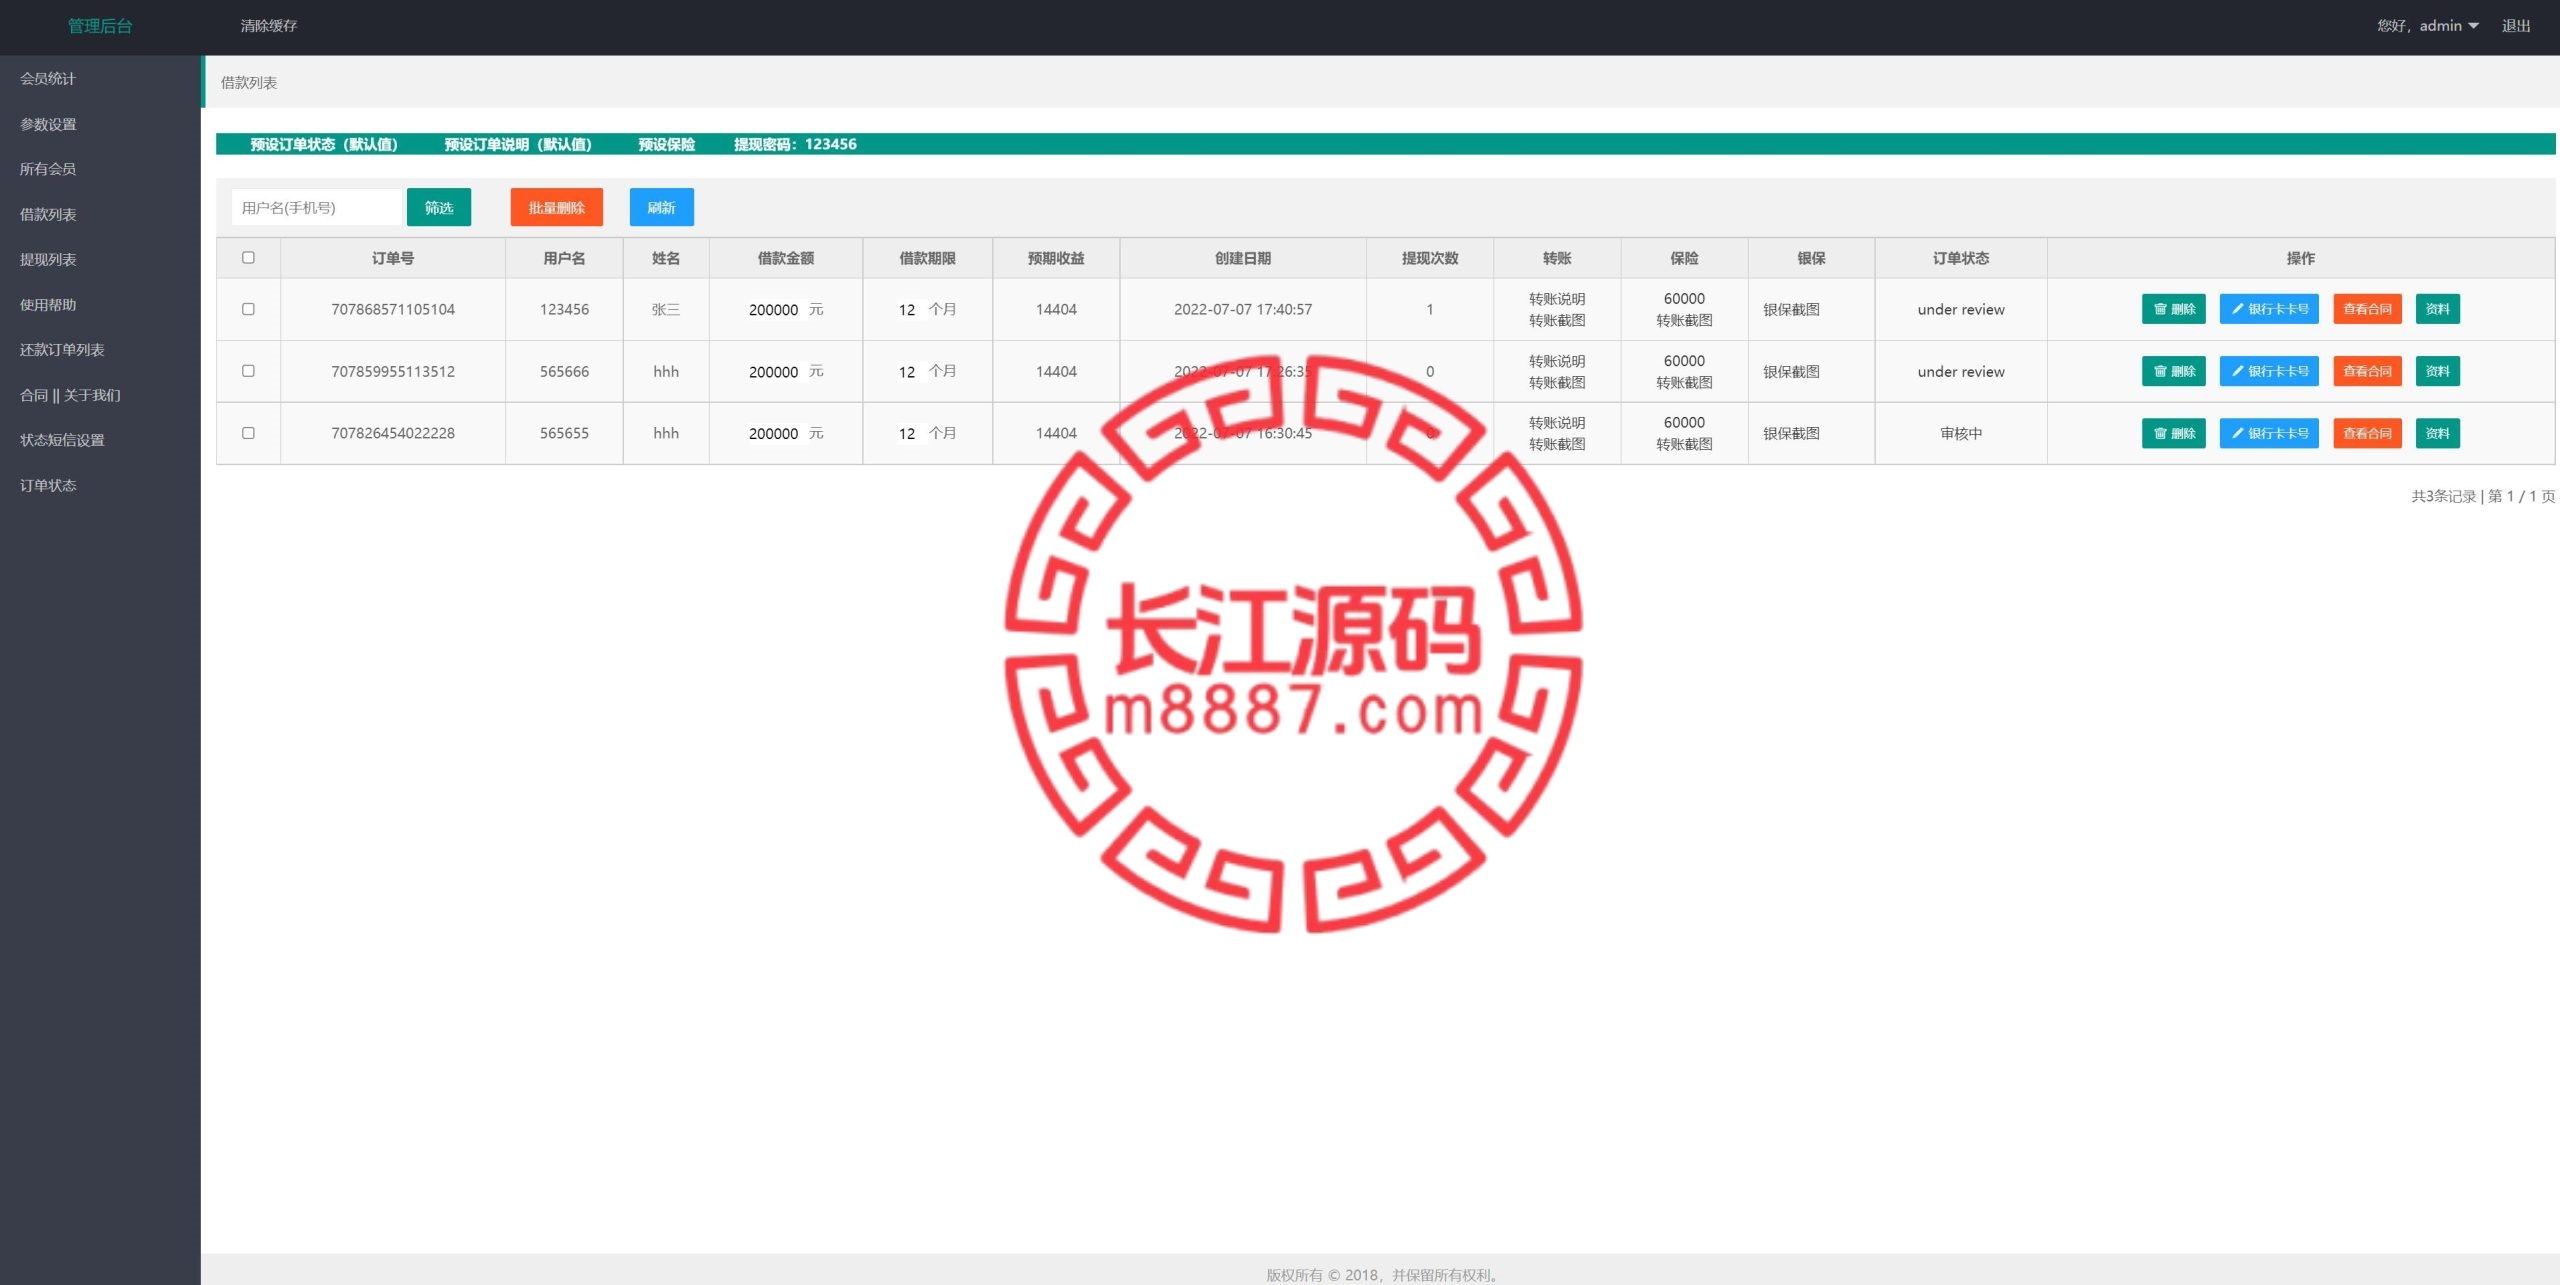Open the admin user dropdown
2560x1285 pixels.
[2428, 26]
